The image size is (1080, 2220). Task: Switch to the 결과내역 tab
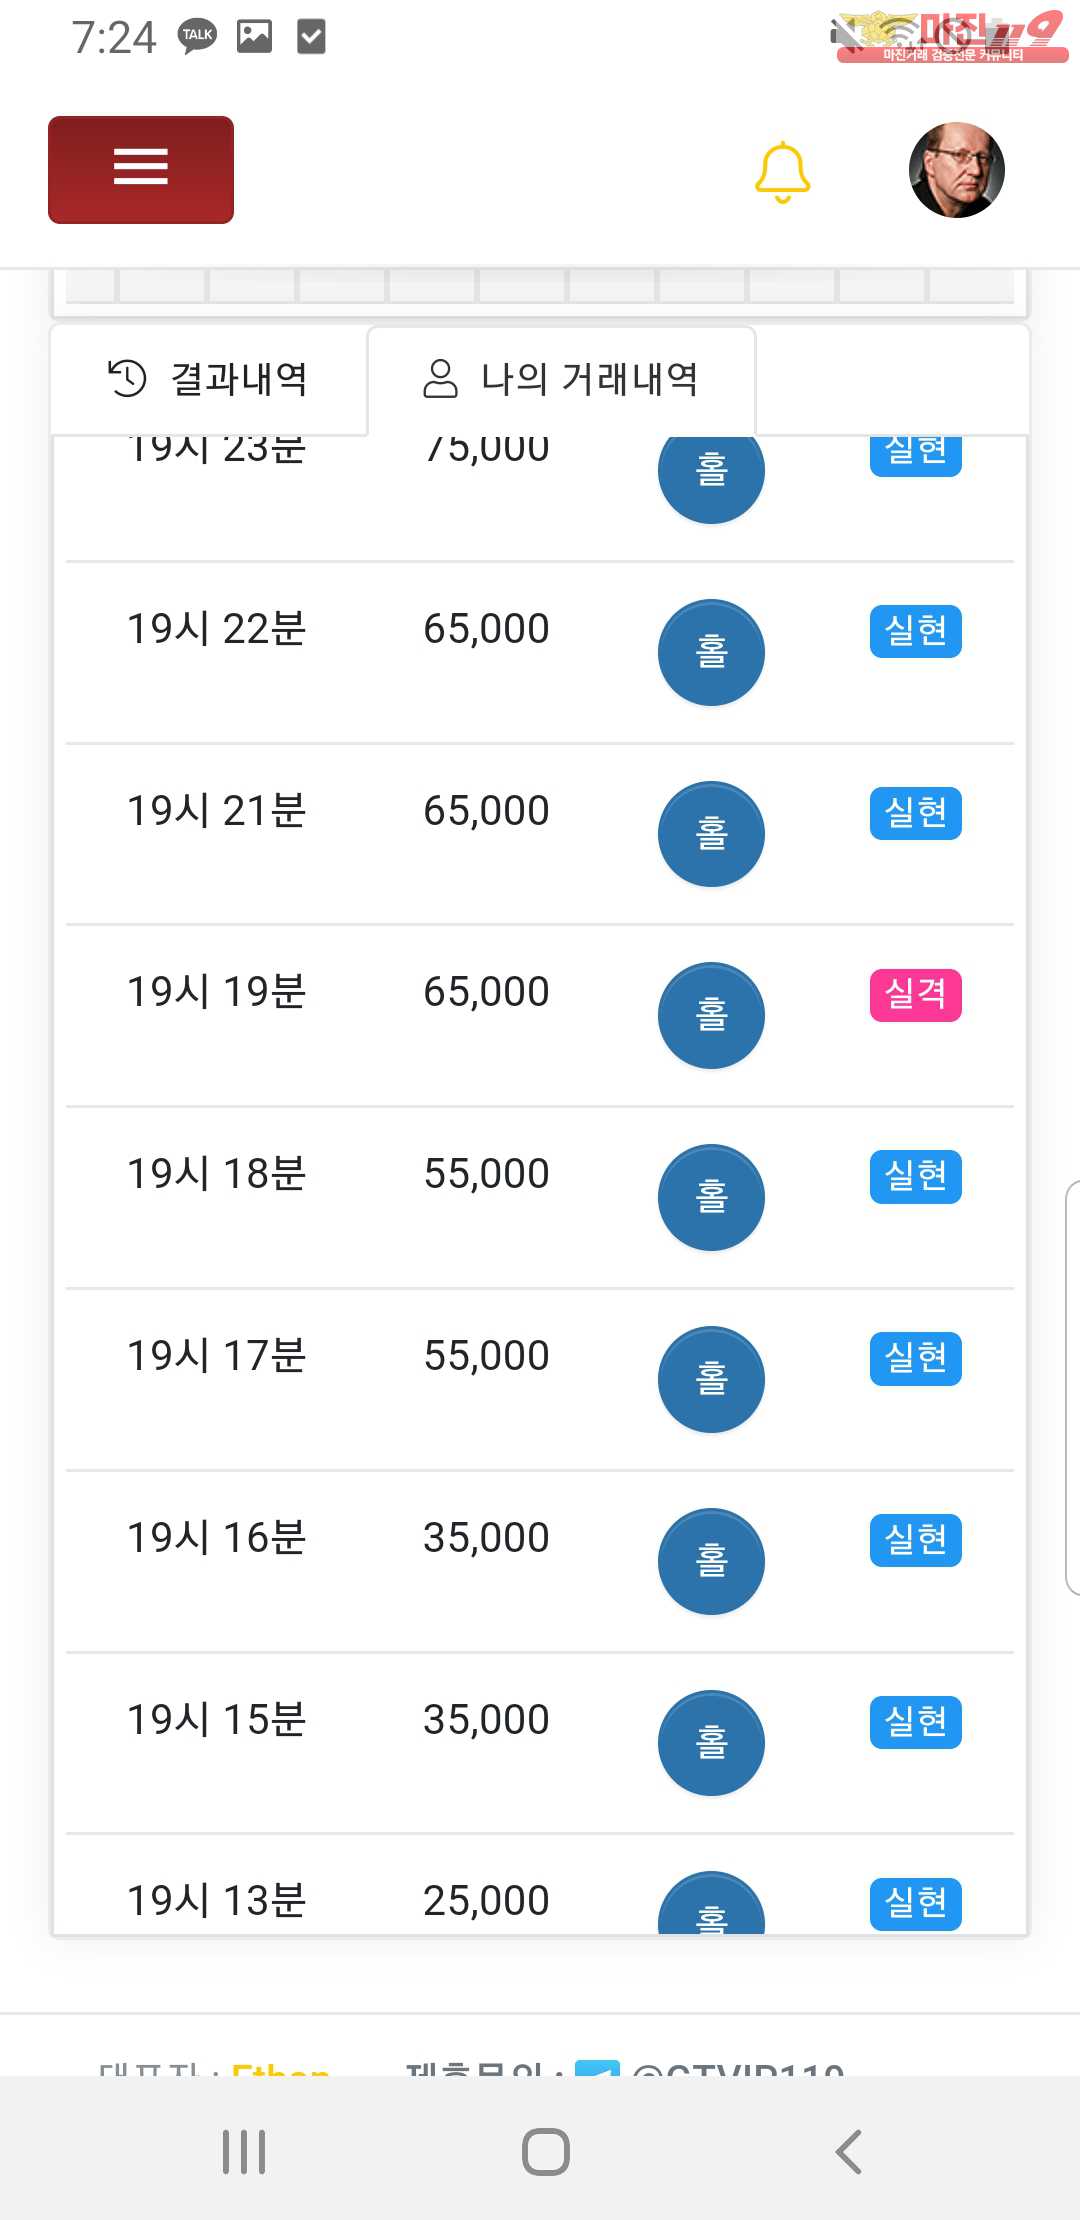(209, 380)
